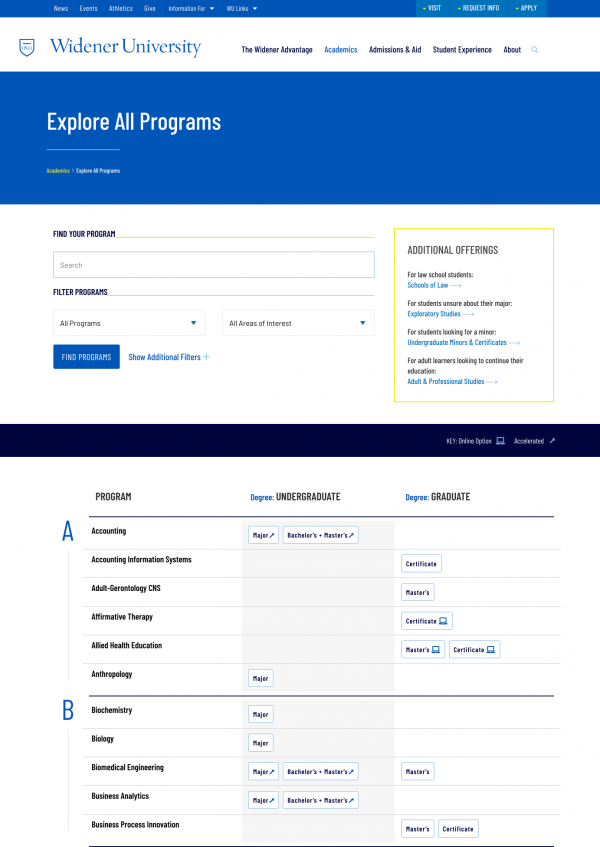Viewport: 600px width, 847px height.
Task: Click the Anthropology program name
Action: [112, 674]
